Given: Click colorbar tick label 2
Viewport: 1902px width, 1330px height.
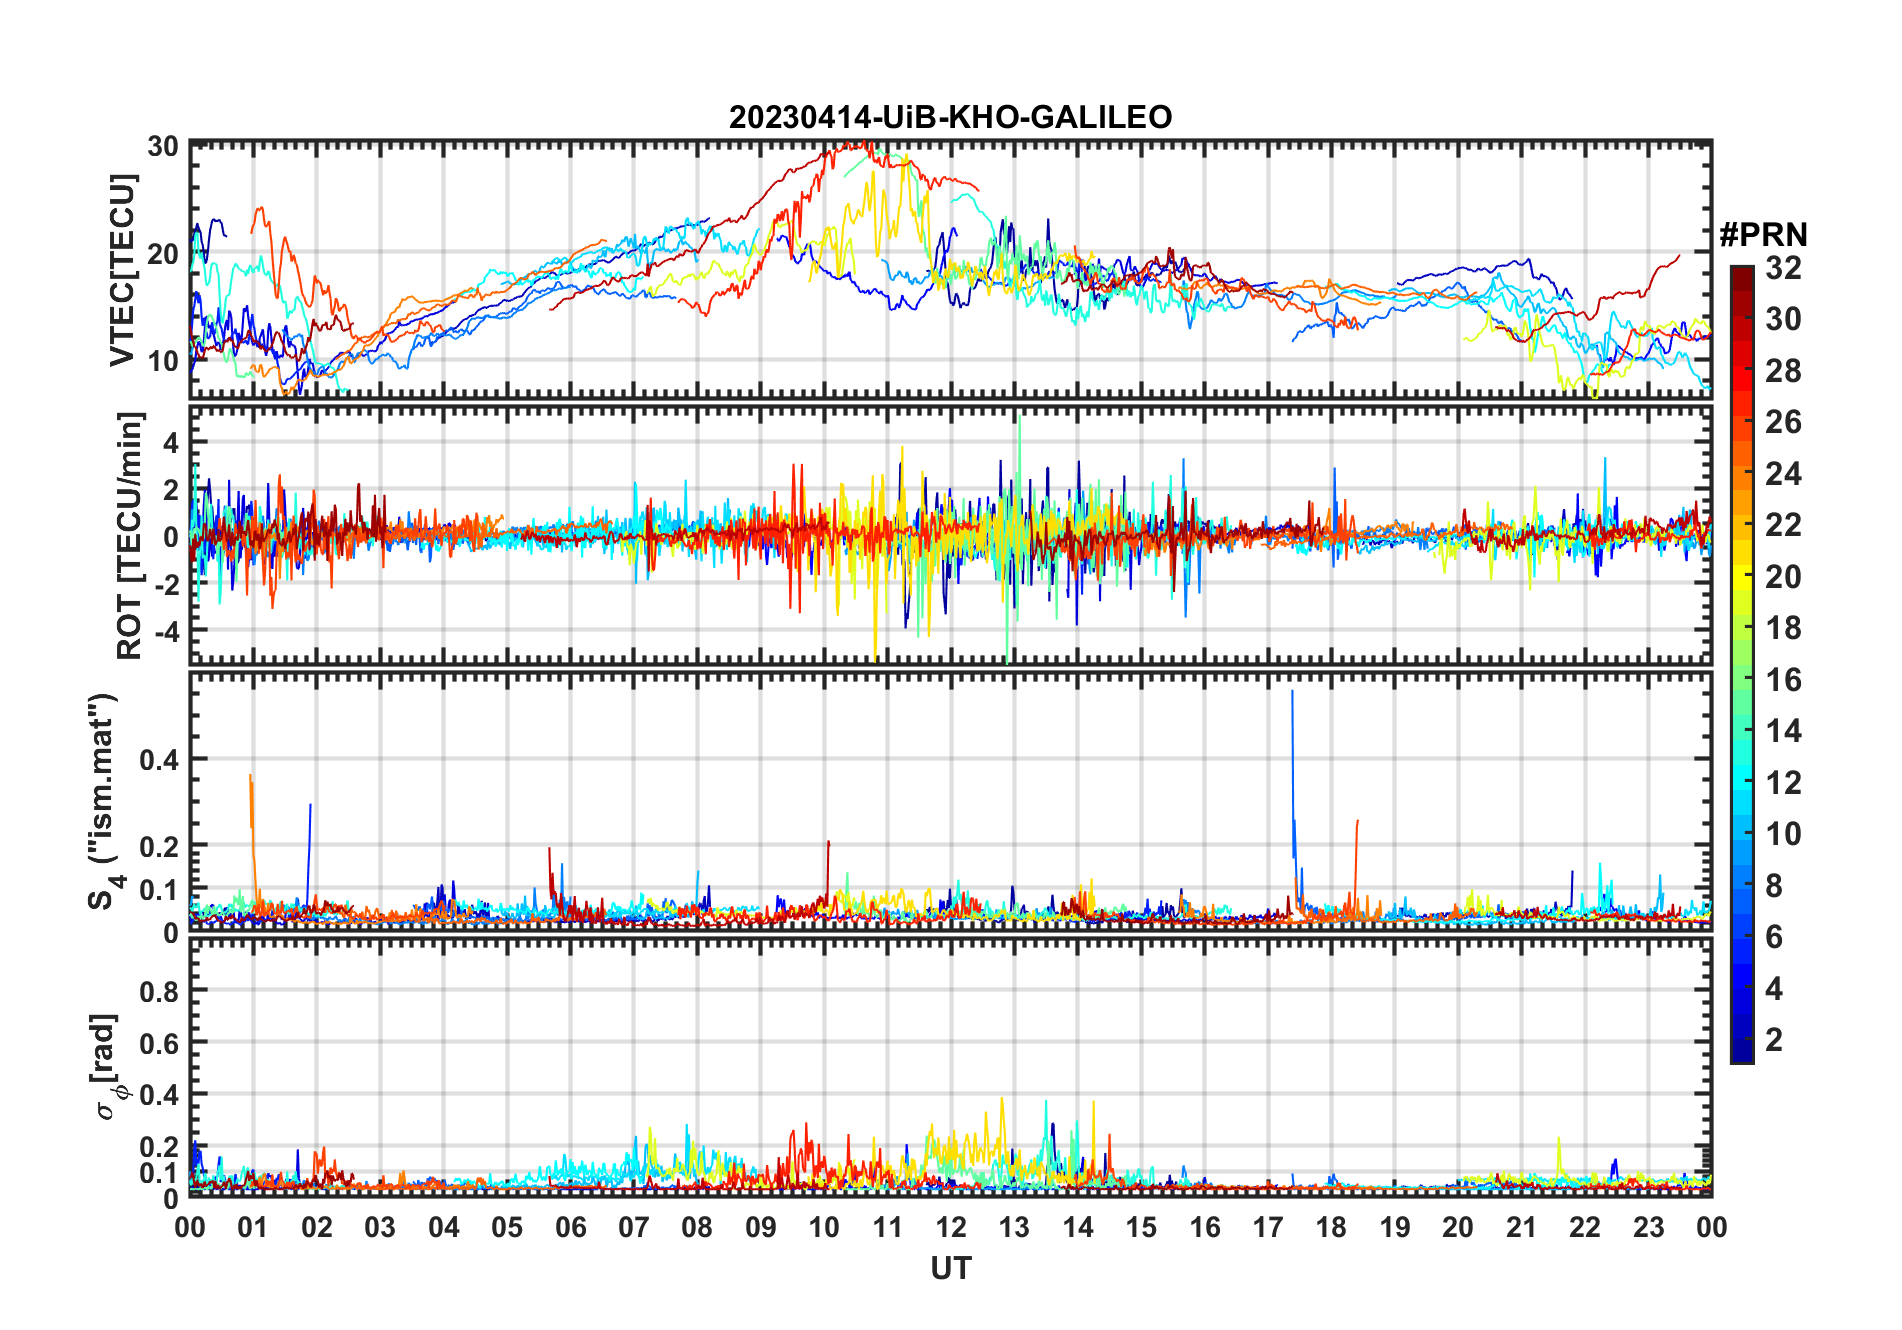Looking at the screenshot, I should (1774, 1040).
